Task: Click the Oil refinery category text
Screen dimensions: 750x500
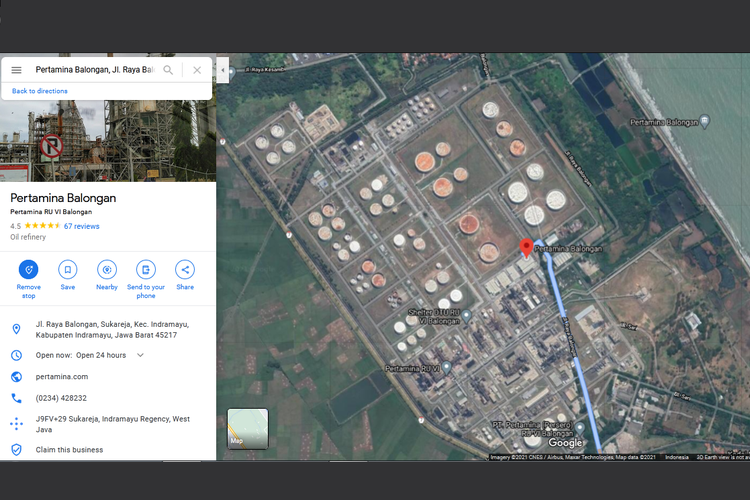Action: pos(28,237)
